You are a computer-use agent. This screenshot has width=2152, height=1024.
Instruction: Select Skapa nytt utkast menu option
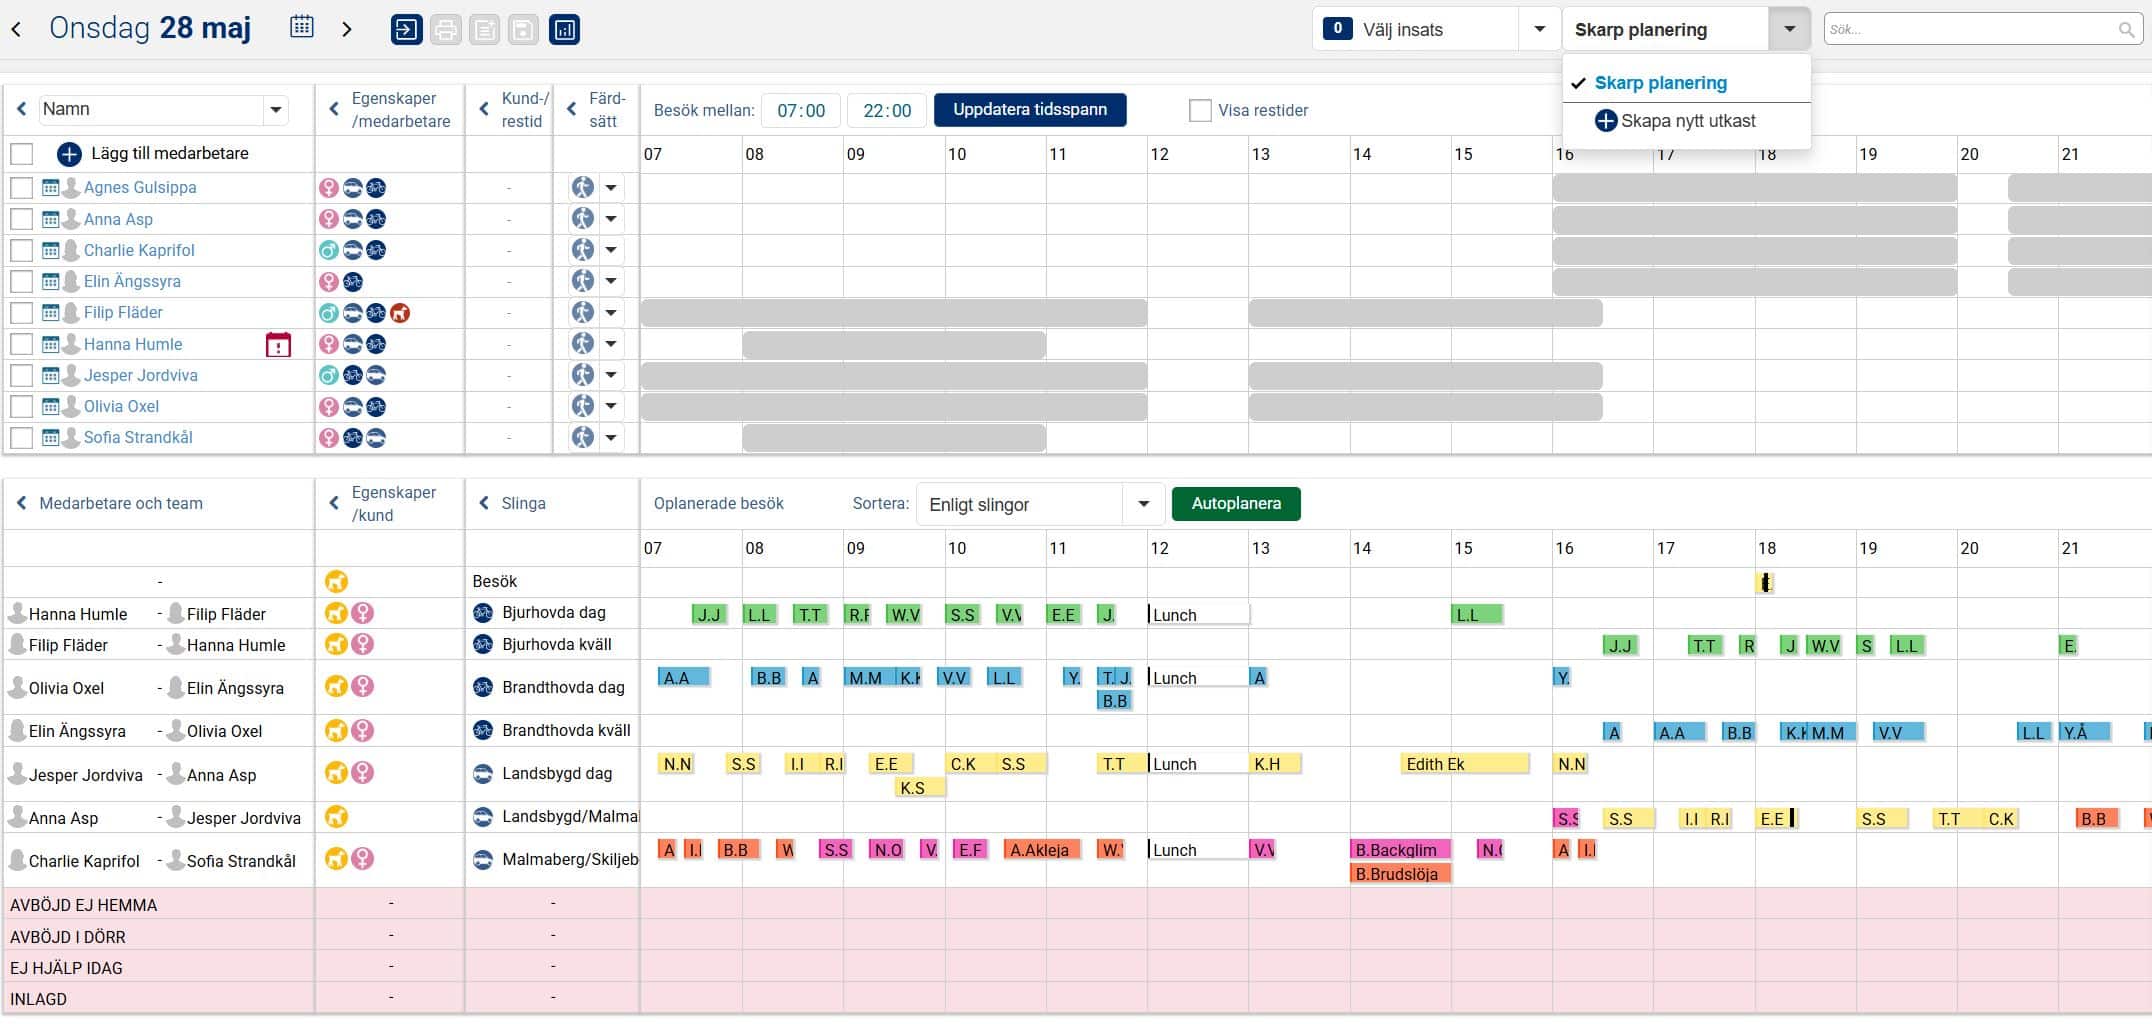click(x=1675, y=121)
